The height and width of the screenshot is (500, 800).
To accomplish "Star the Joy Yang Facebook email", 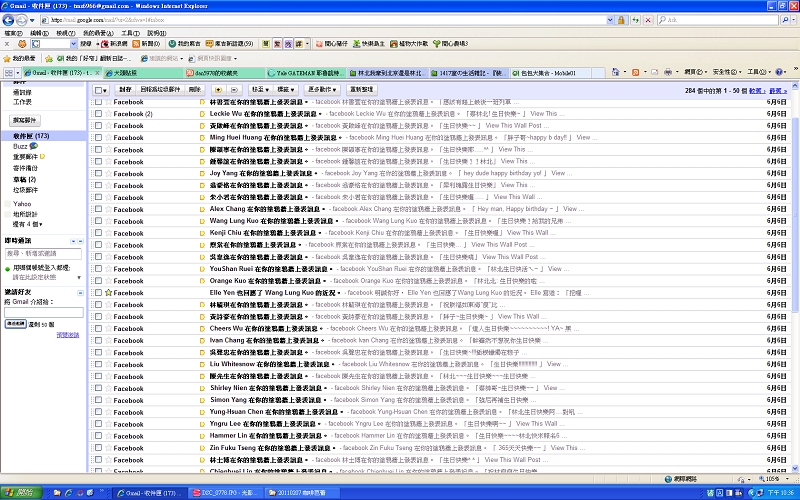I will tap(108, 173).
